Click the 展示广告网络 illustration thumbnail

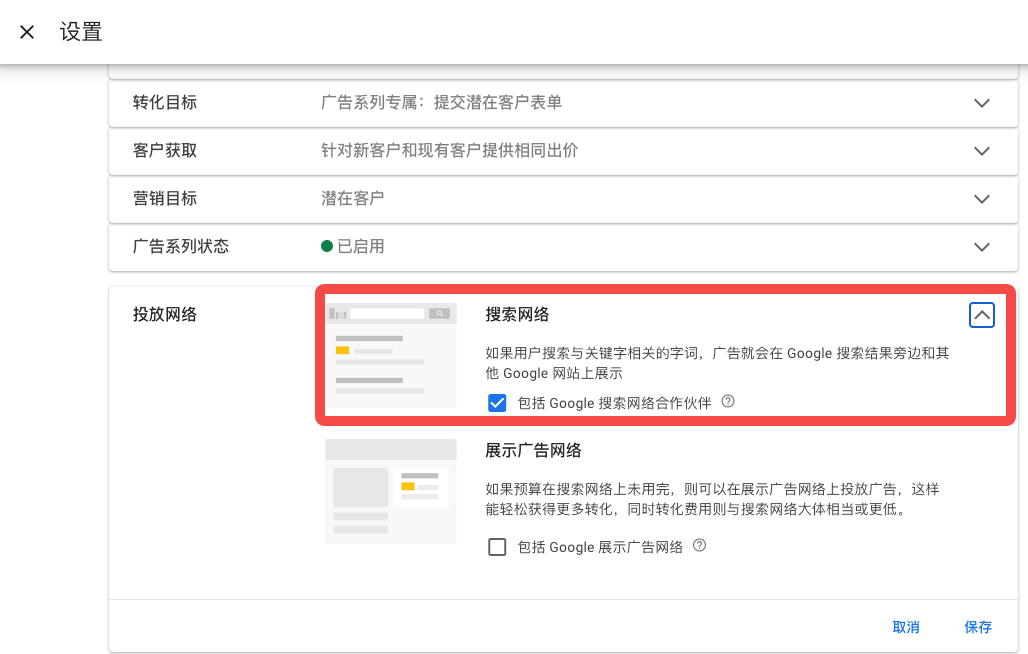pos(391,491)
